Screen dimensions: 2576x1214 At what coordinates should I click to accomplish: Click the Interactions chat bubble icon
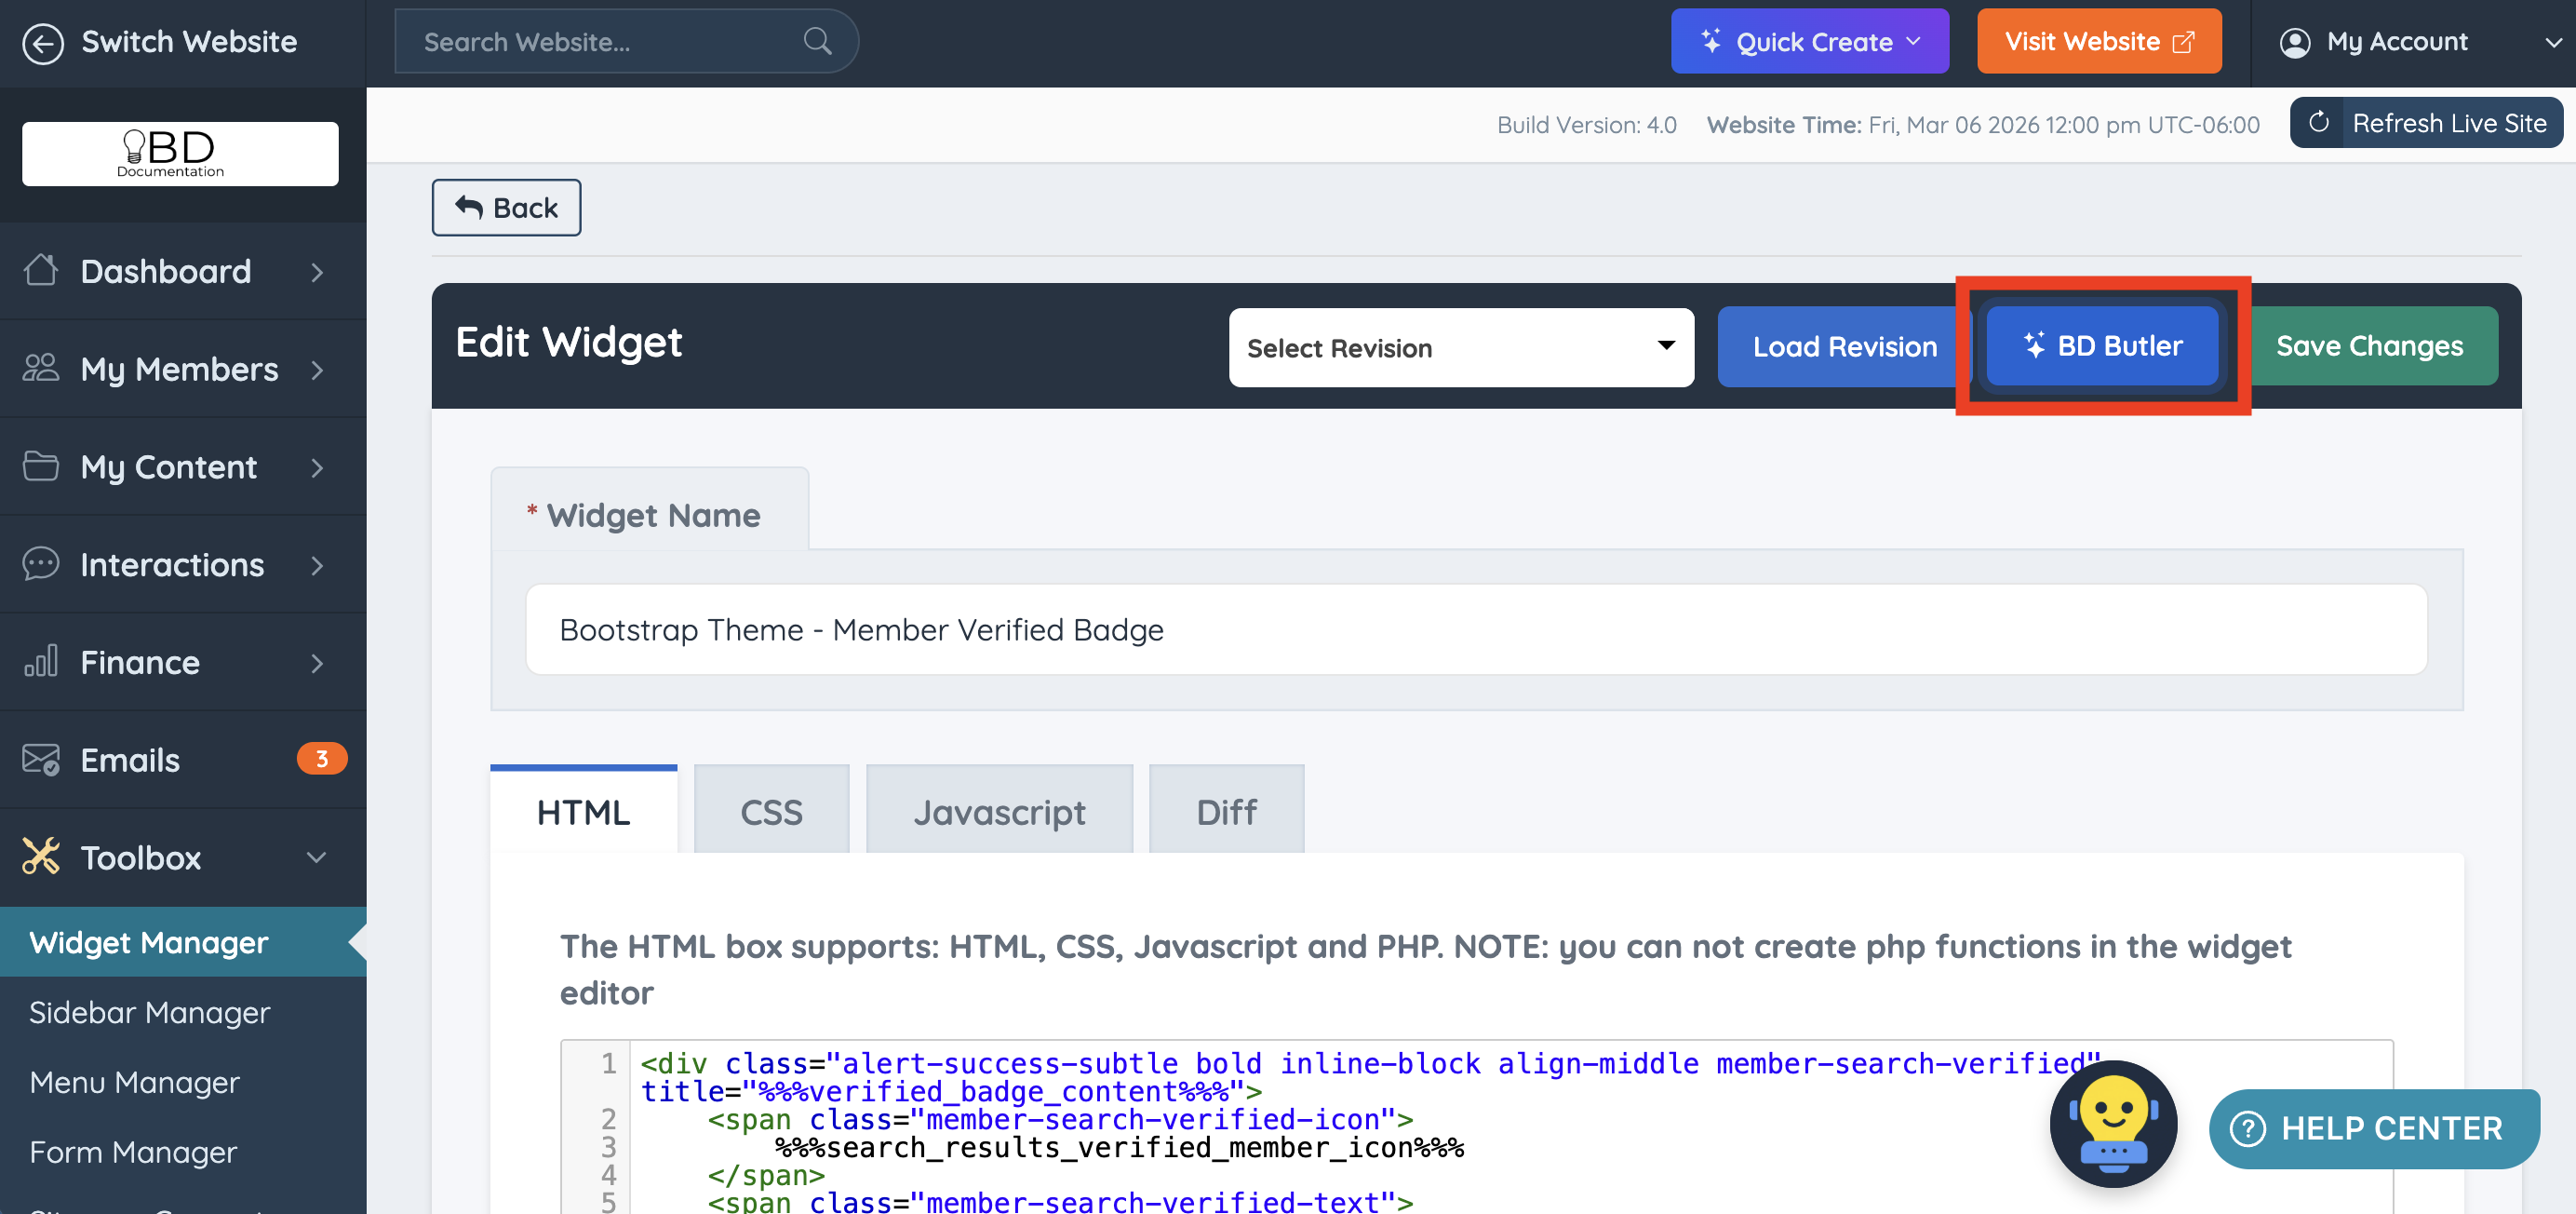41,564
